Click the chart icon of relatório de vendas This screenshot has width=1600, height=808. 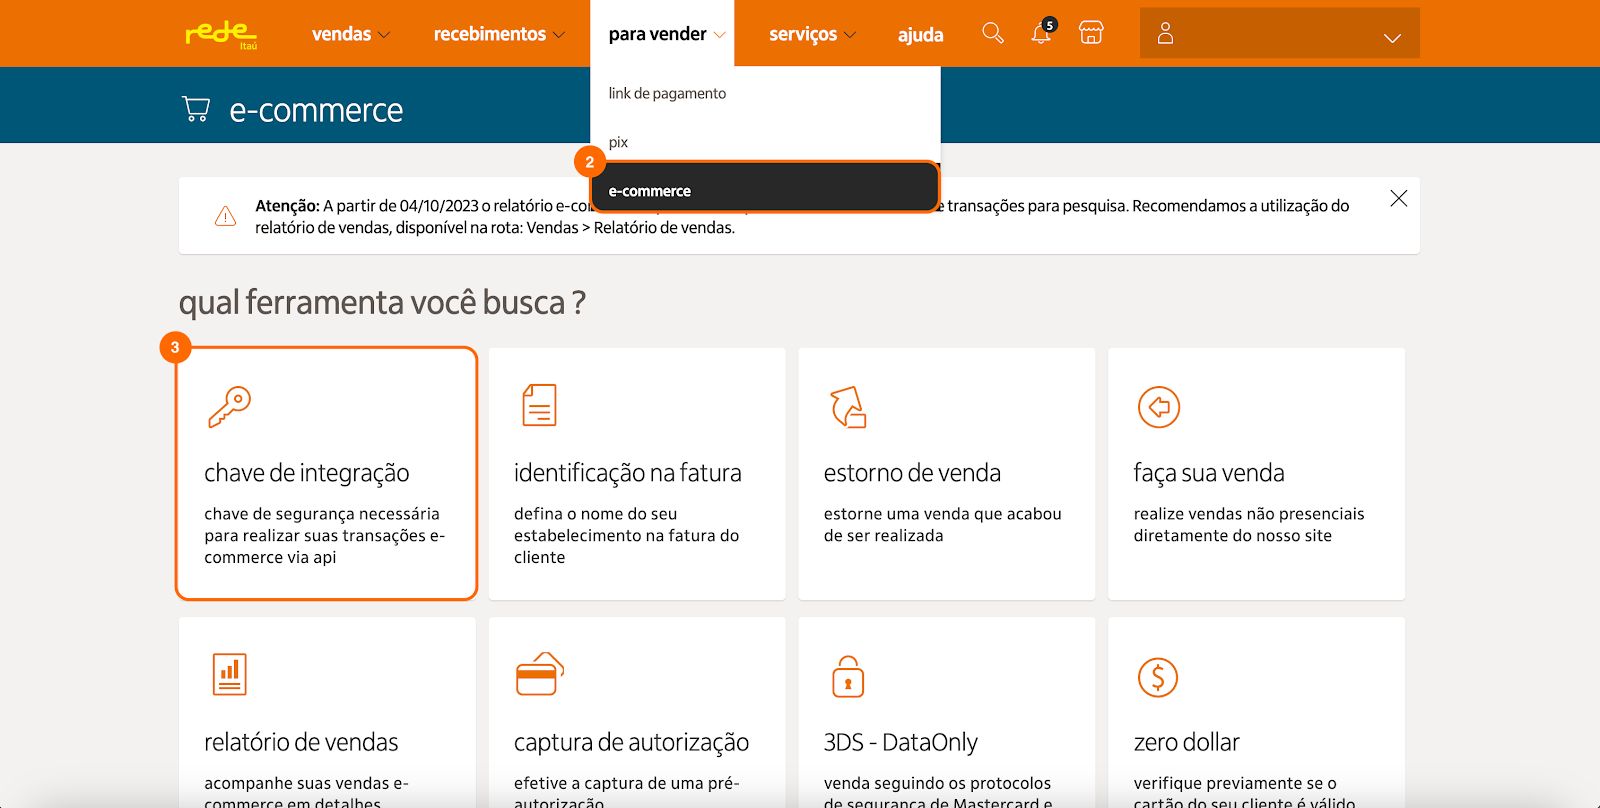pos(229,674)
